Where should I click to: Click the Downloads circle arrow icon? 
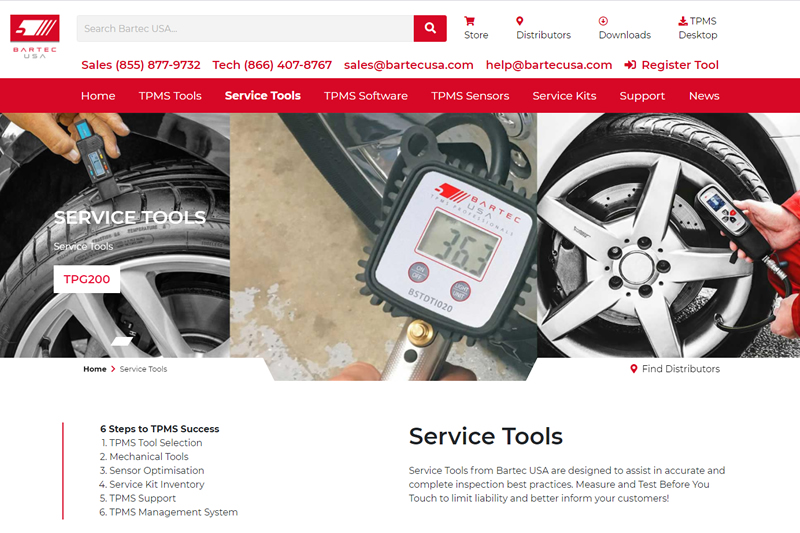[603, 21]
